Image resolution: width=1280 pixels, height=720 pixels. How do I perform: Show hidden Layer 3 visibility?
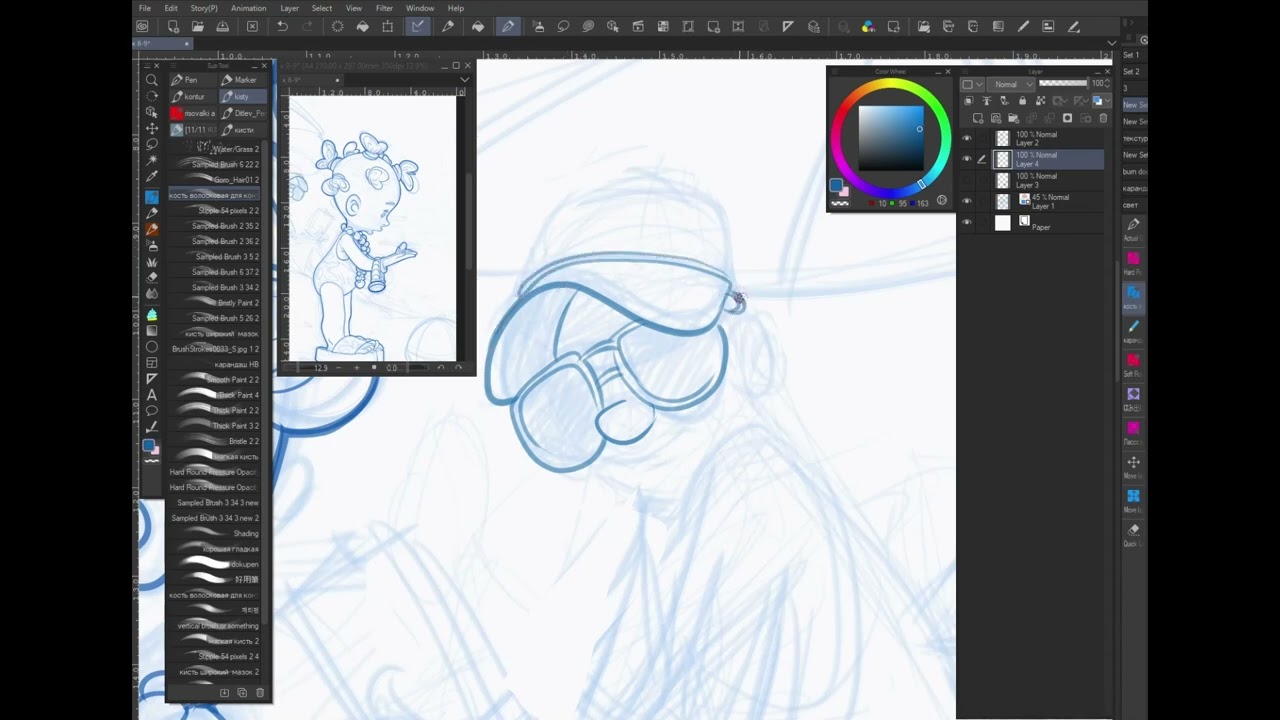966,181
